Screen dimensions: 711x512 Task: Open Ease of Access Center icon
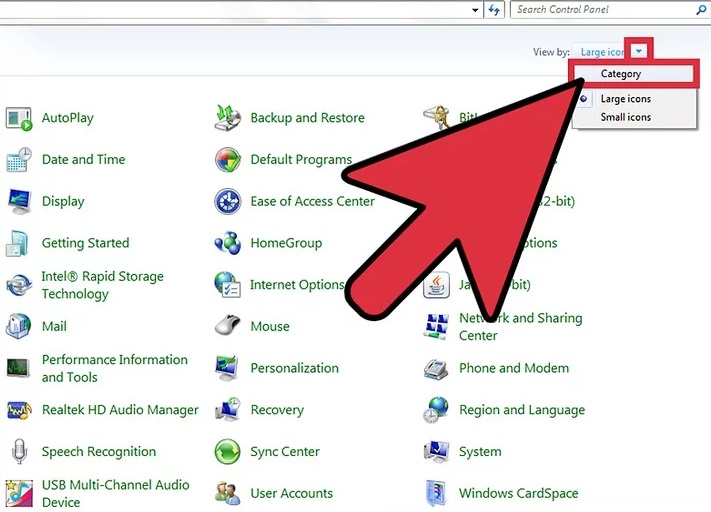(228, 202)
